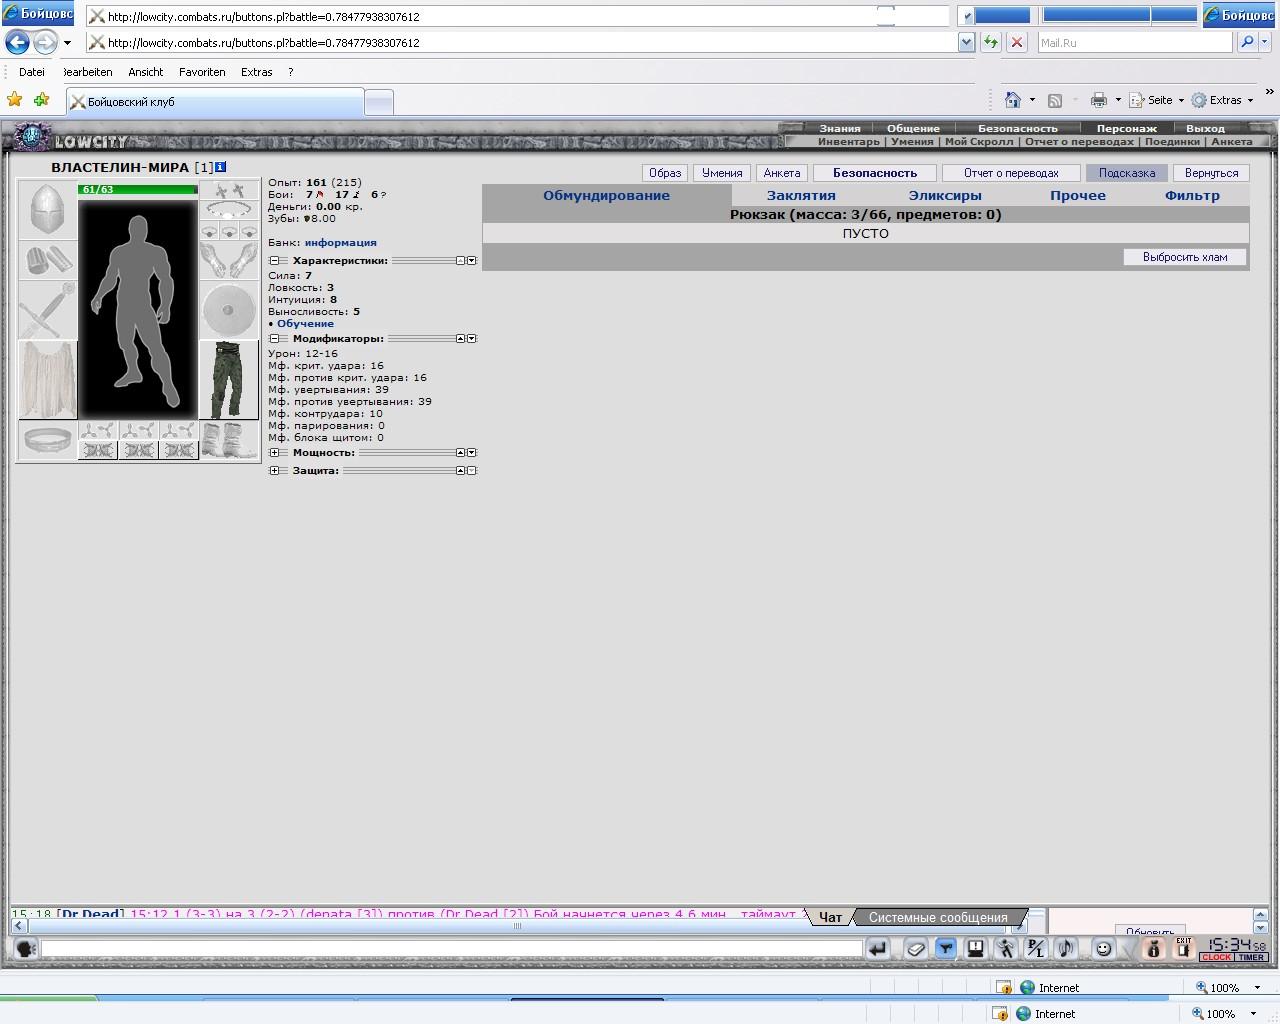The width and height of the screenshot is (1280, 1024).
Task: Click the face icon left of chat input
Action: point(26,949)
